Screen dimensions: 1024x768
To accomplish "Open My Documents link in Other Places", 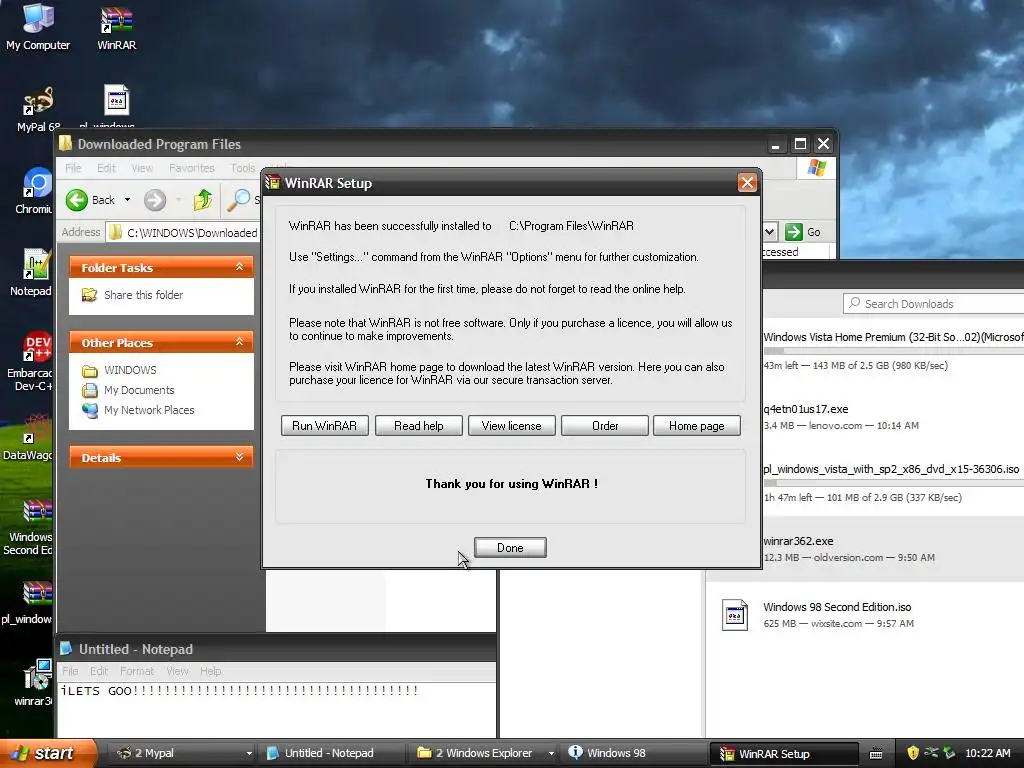I will coord(139,391).
